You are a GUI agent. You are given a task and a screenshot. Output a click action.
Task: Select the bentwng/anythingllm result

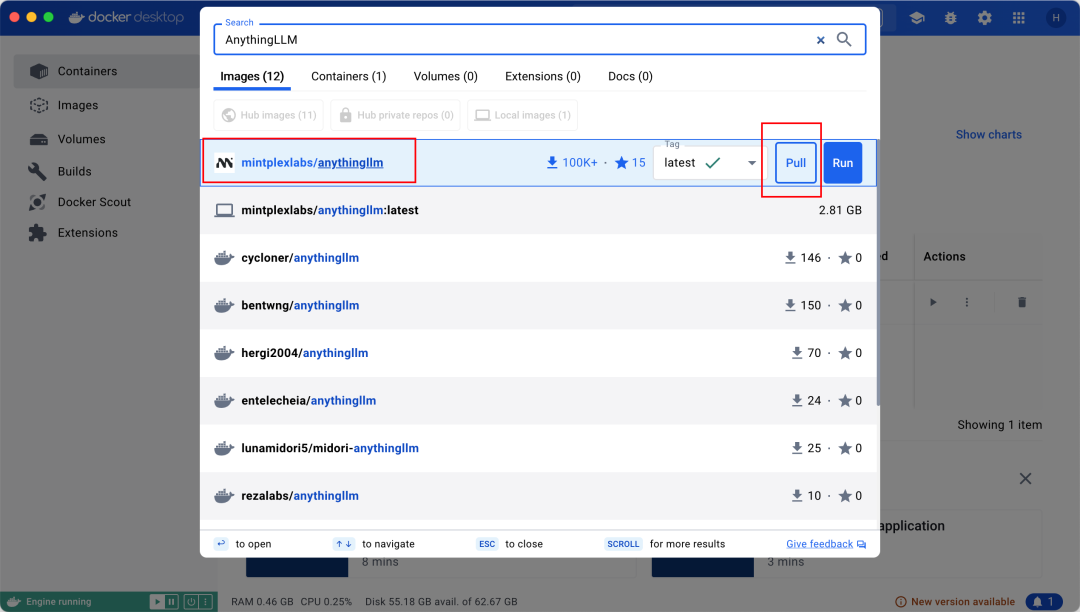(539, 305)
